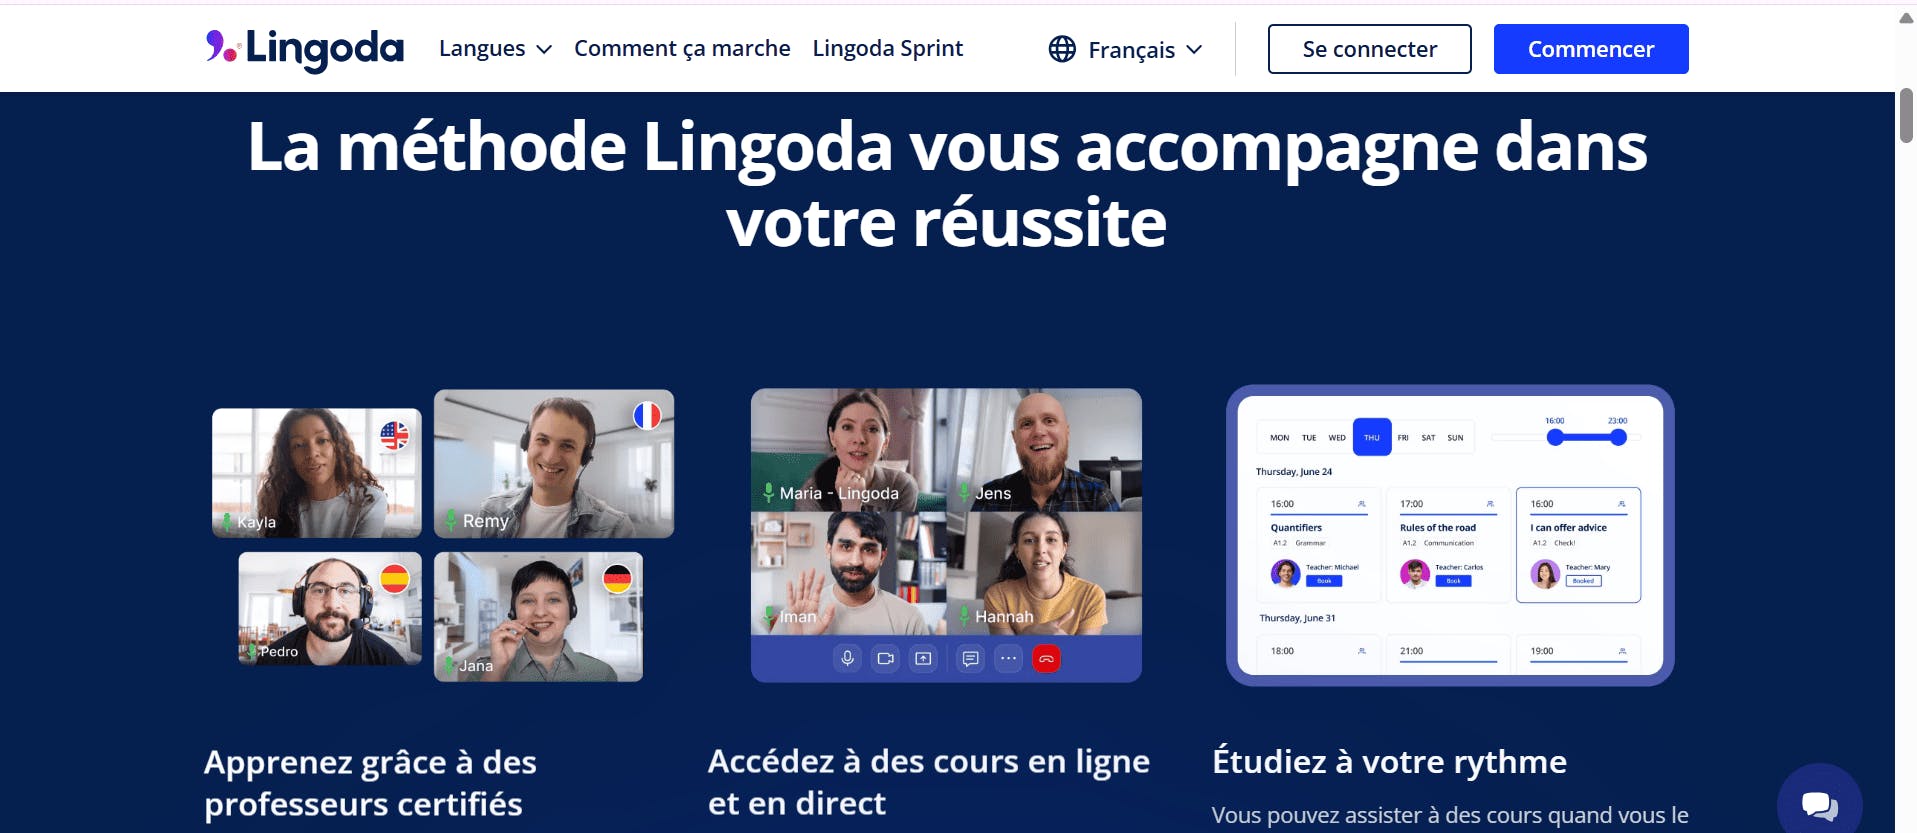The width and height of the screenshot is (1917, 833).
Task: Open the Français language selector
Action: (x=1125, y=49)
